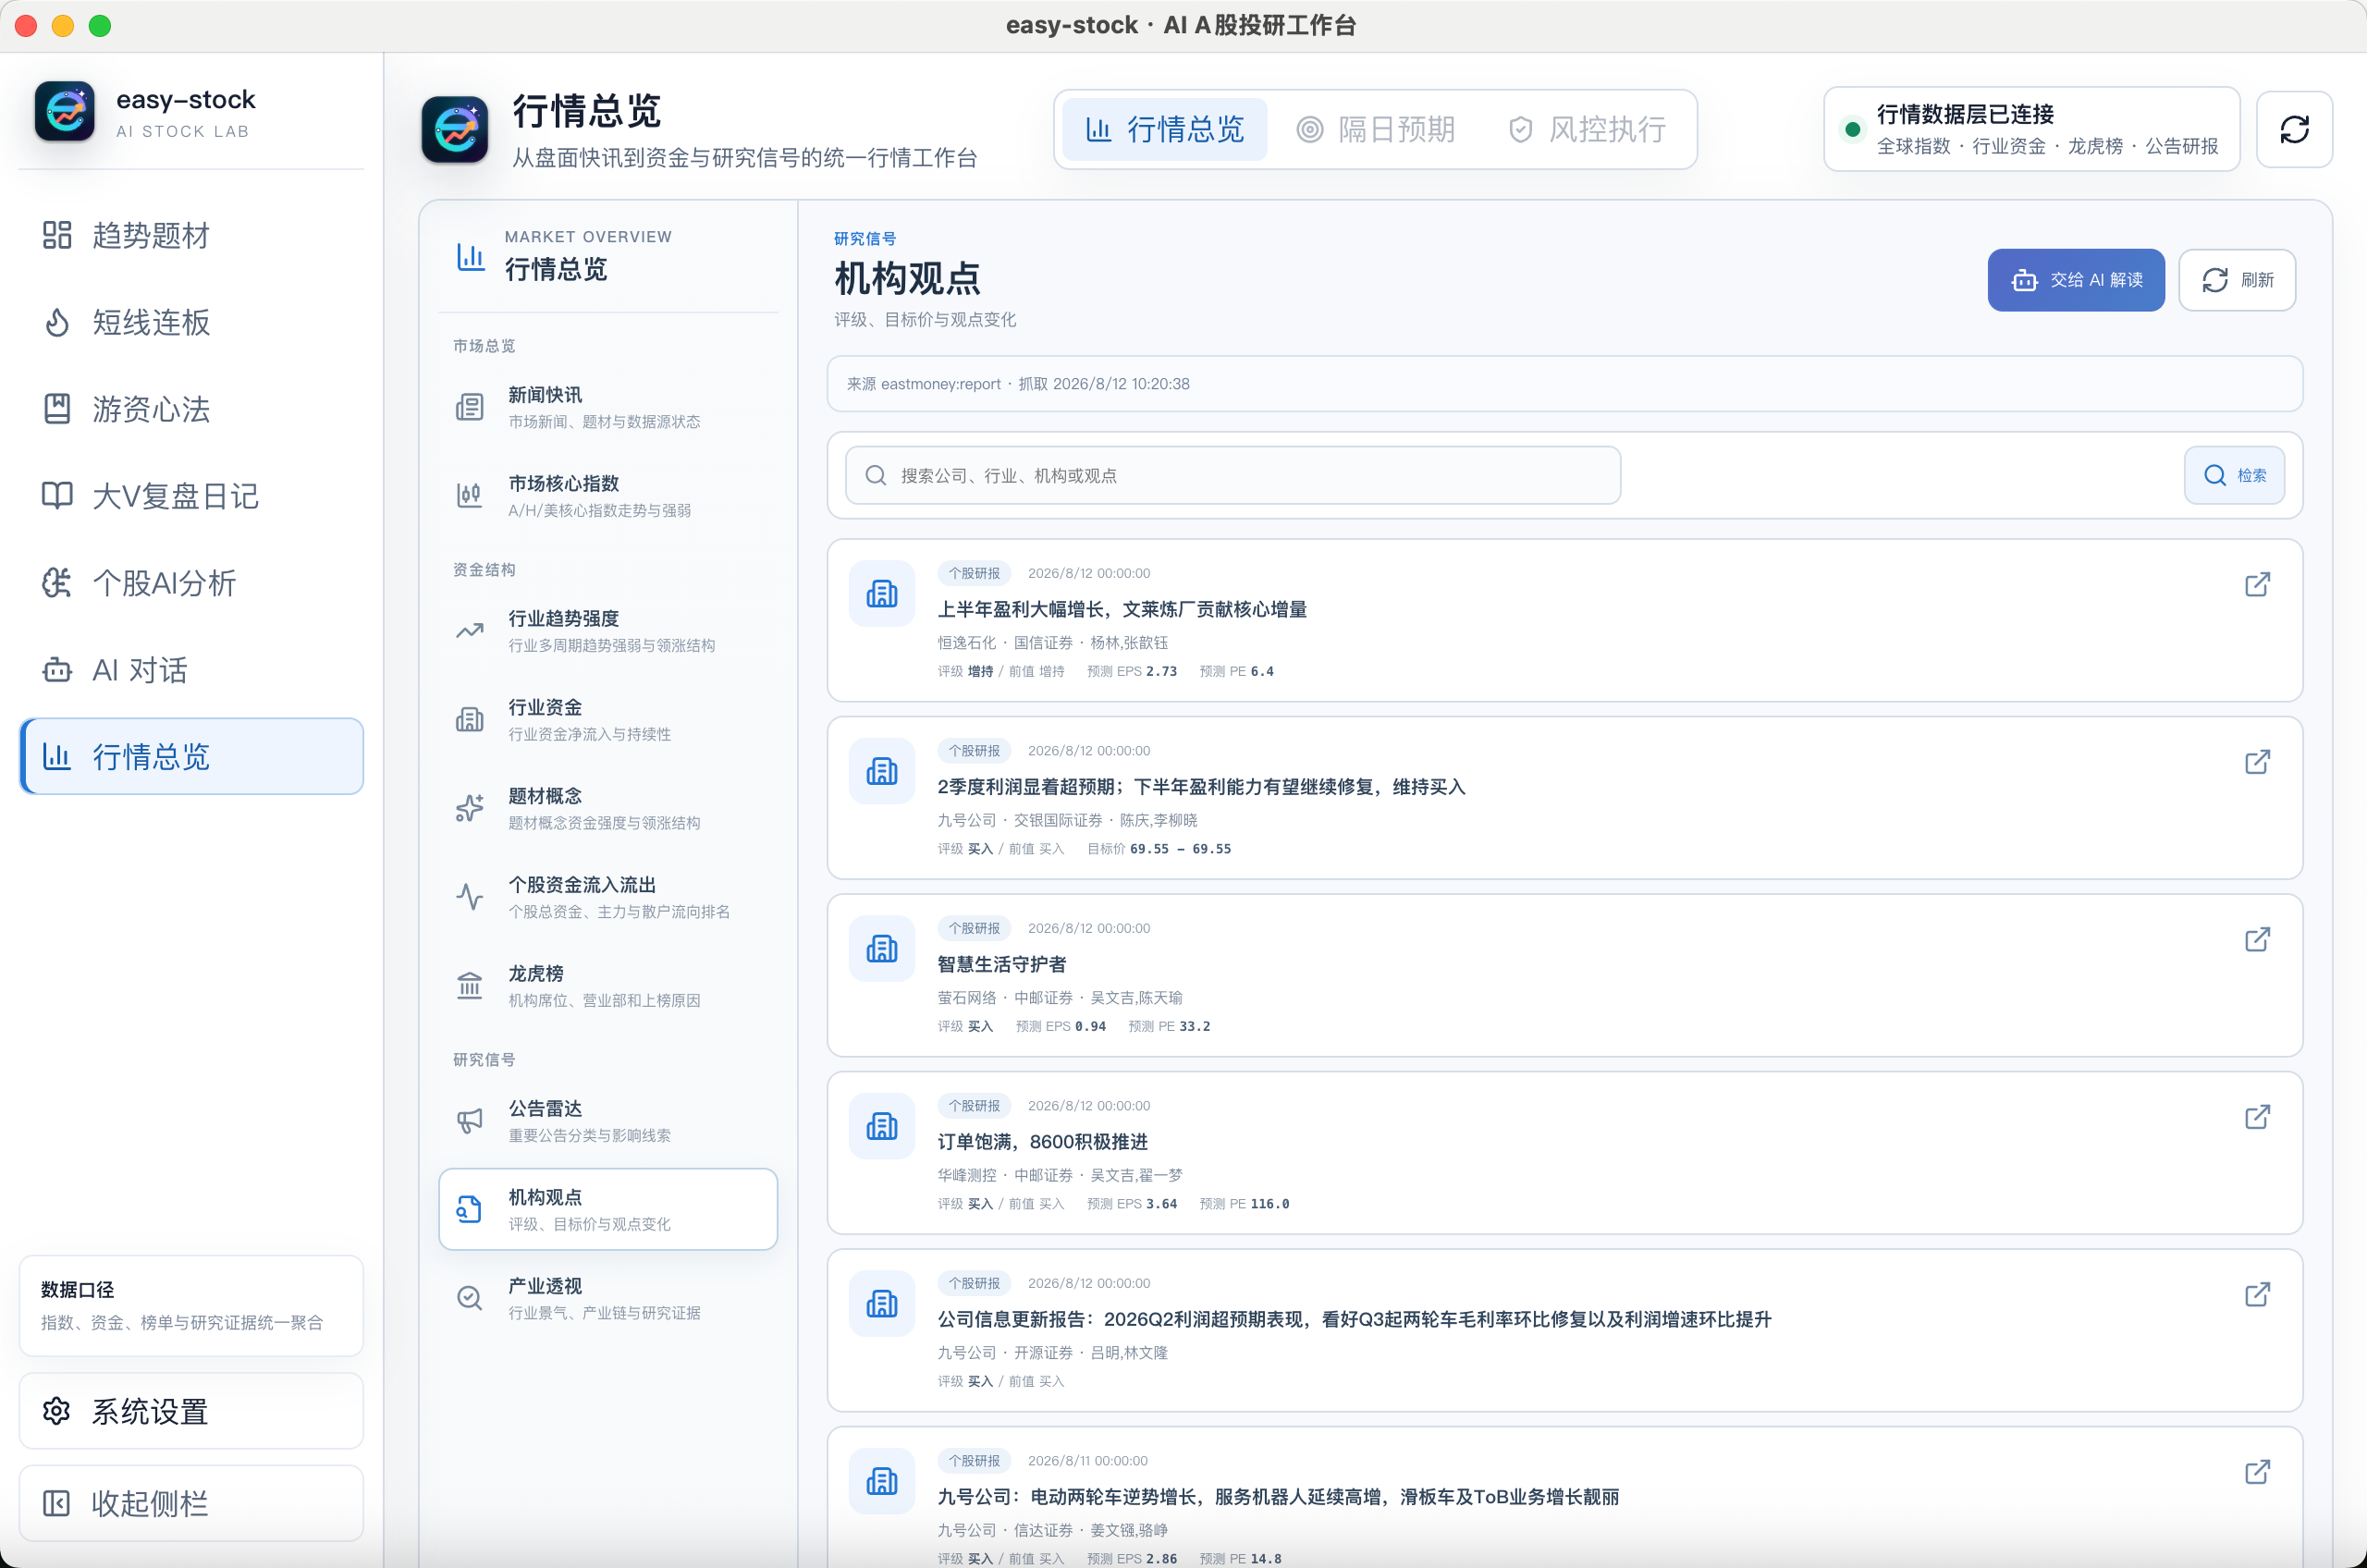Viewport: 2367px width, 1568px height.
Task: Click 收起侧栏 to collapse sidebar
Action: [x=191, y=1503]
